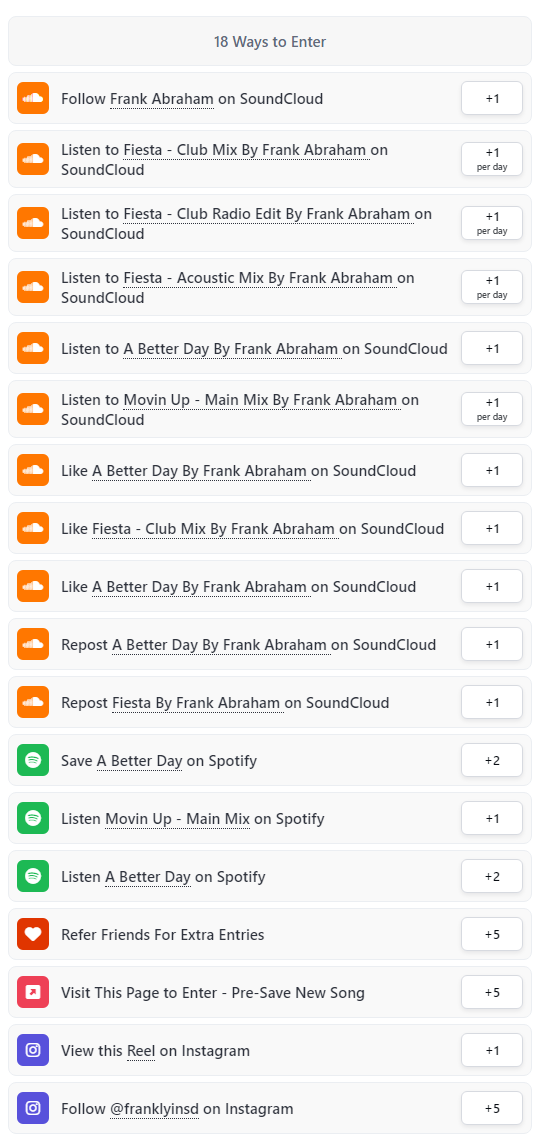Claim +5 for Refer Friends For Extra Entries
540x1140 pixels.
(492, 934)
